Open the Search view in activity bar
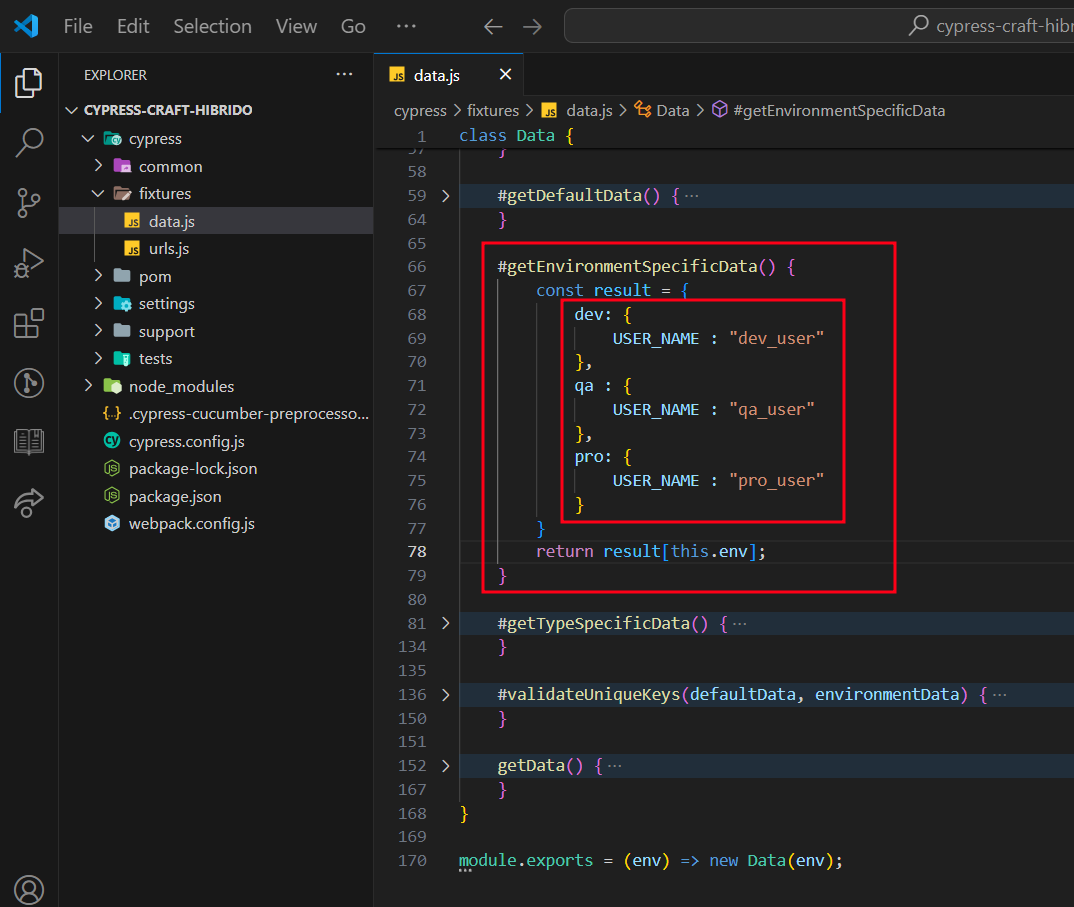The image size is (1074, 907). (29, 142)
